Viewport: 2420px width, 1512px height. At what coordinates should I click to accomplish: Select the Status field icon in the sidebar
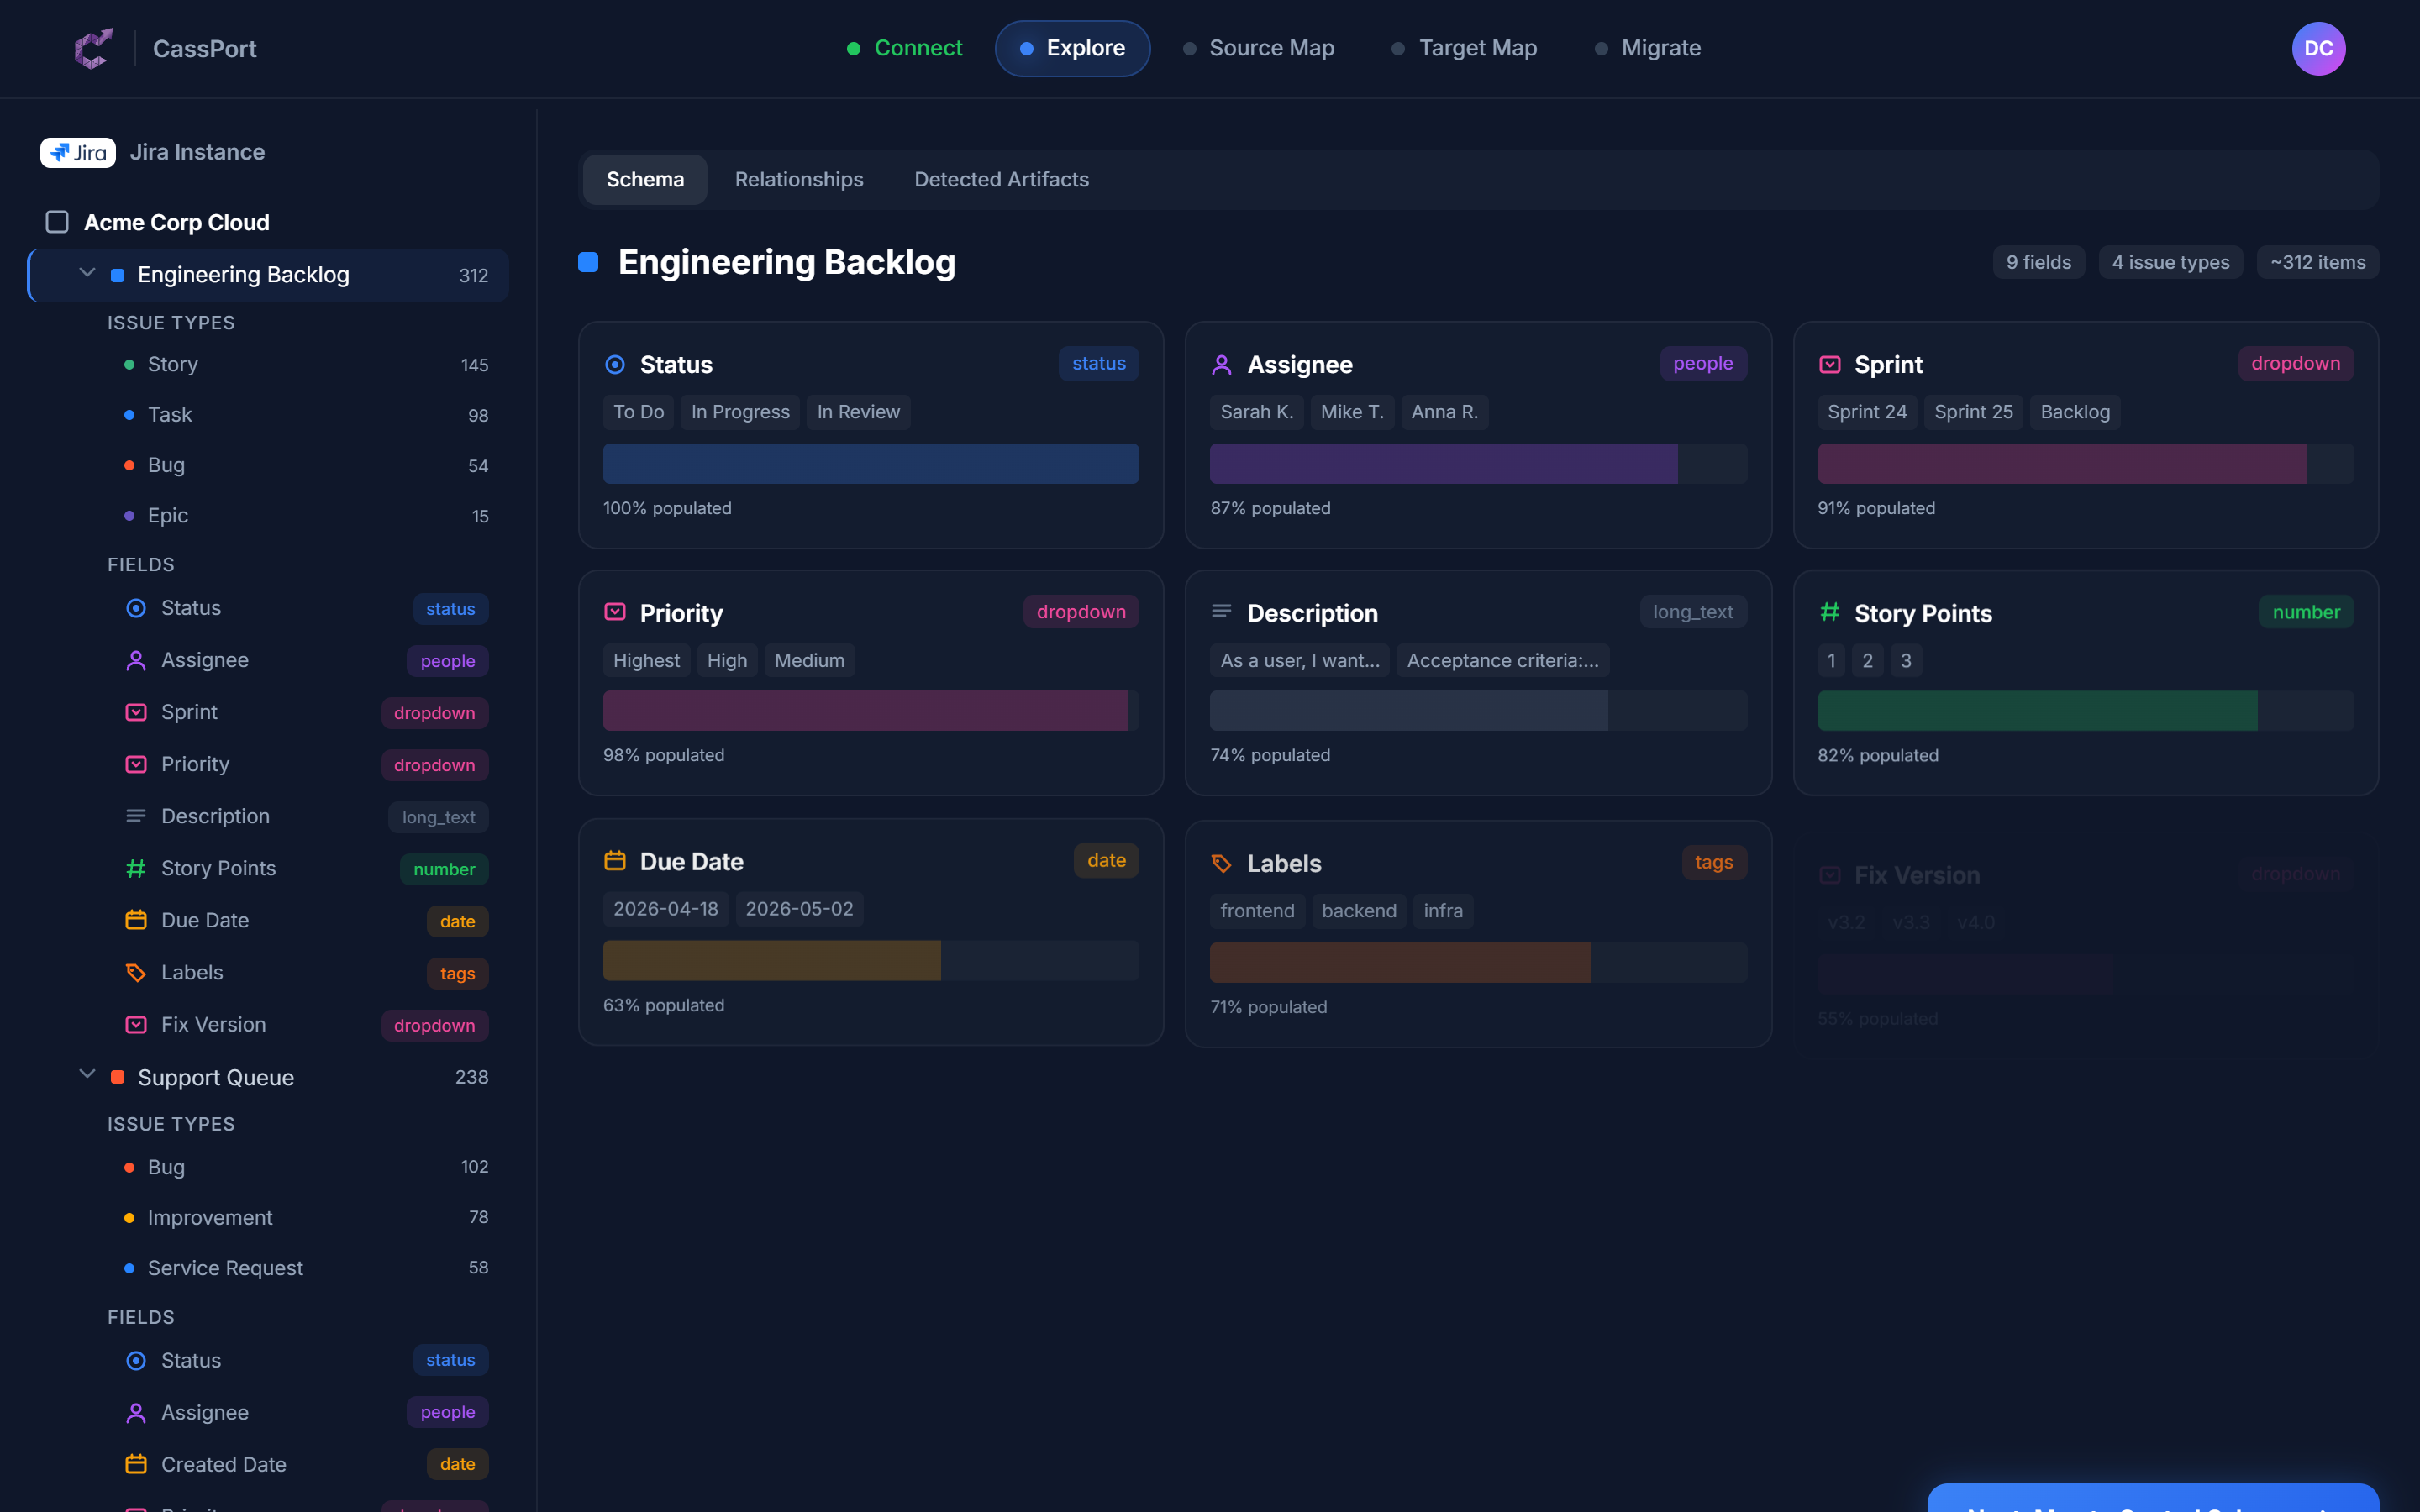click(136, 607)
